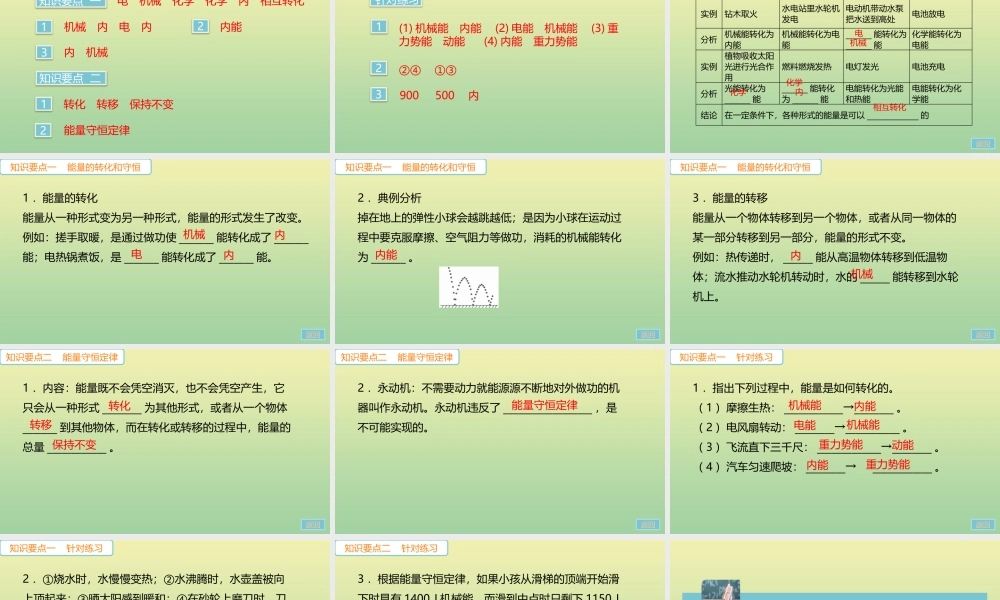
Task: Click the red '转移' blank in 能量守恒 content
Action: pos(40,425)
